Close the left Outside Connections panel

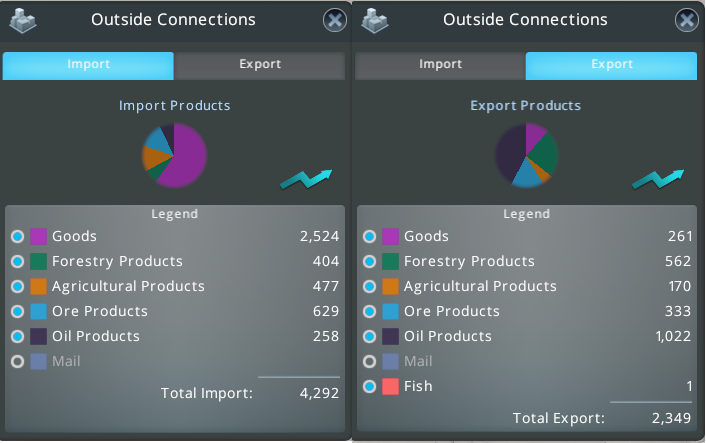point(336,20)
